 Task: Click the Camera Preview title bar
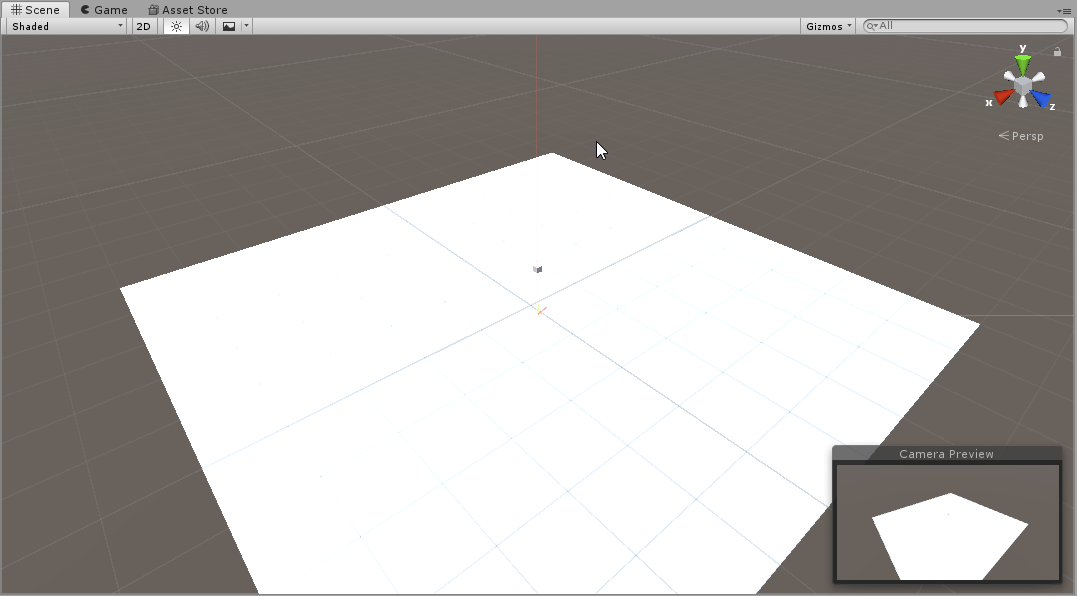pos(946,454)
